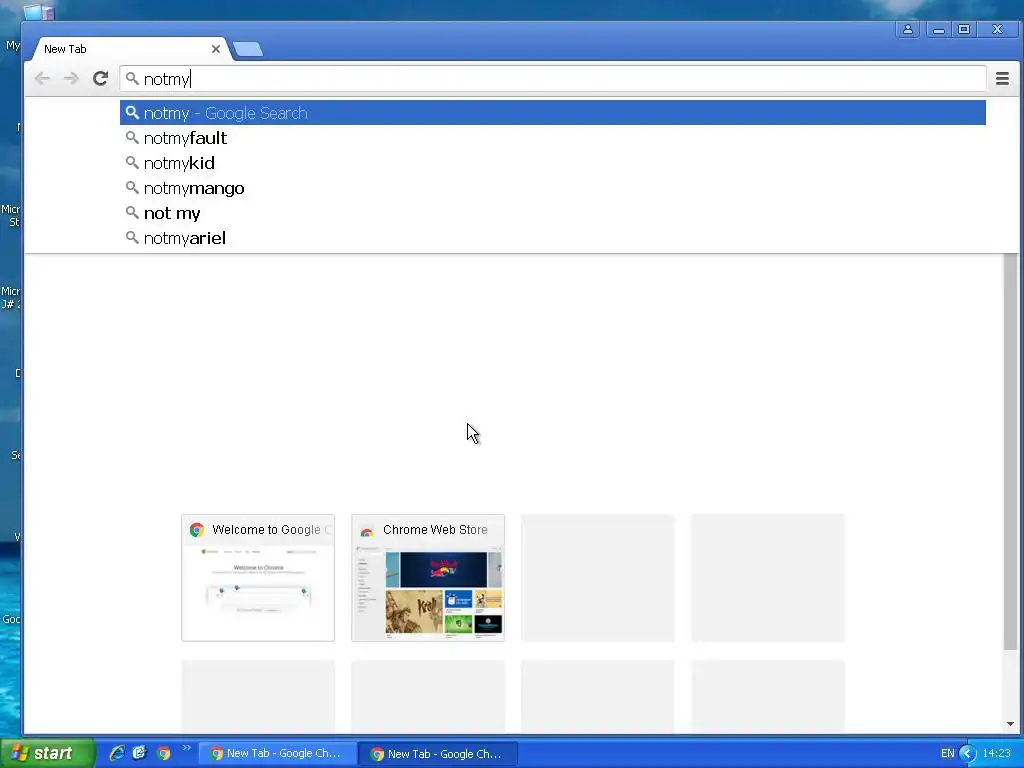Reload the page with the refresh icon
The width and height of the screenshot is (1024, 768).
pos(100,78)
